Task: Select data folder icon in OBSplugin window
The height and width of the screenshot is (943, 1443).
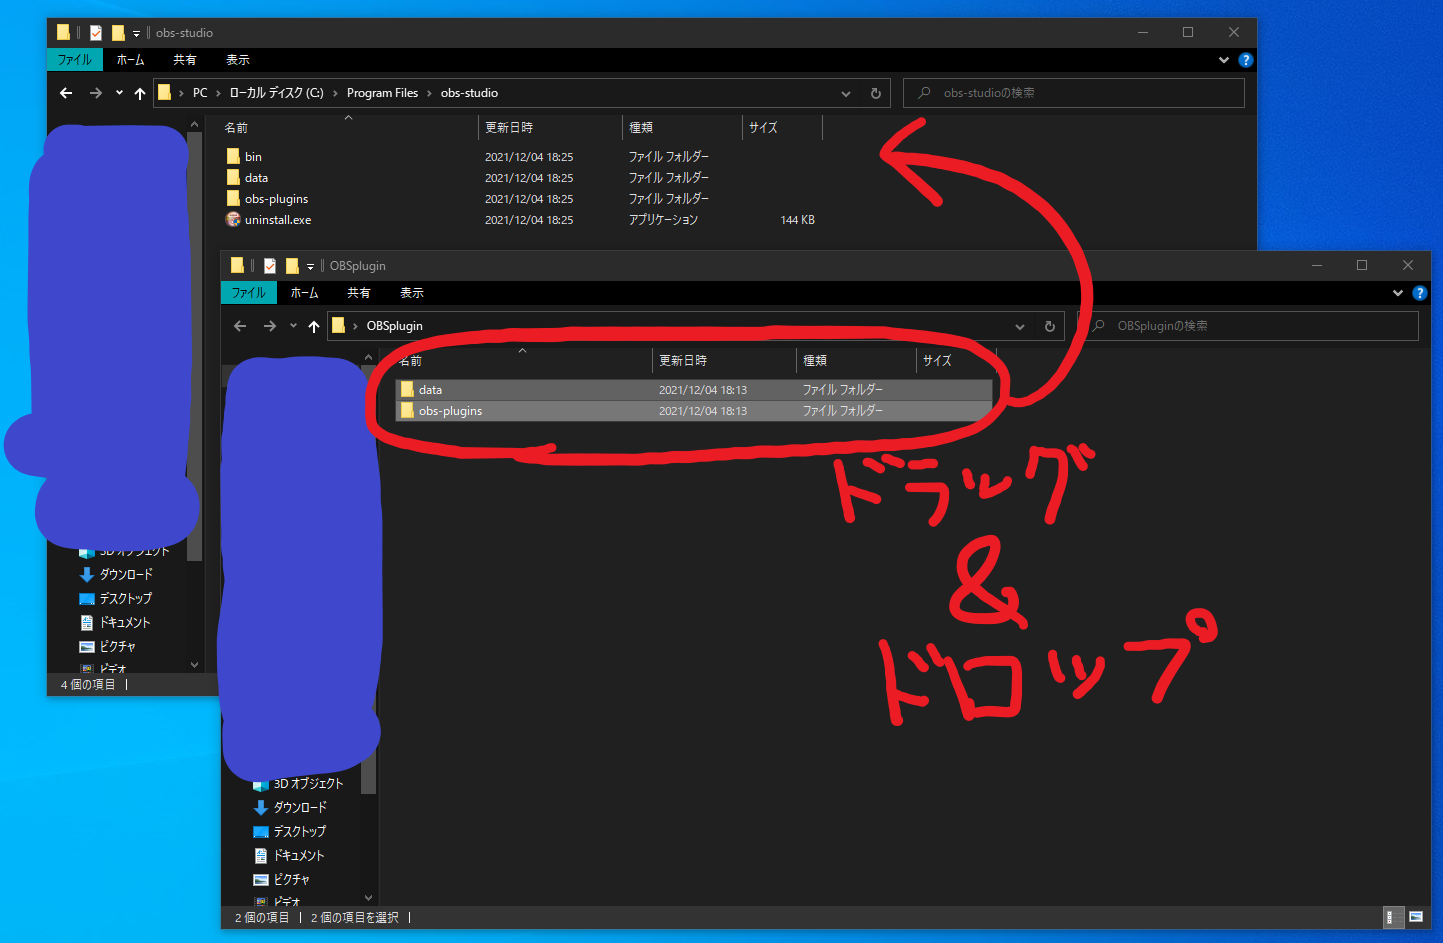Action: pyautogui.click(x=407, y=390)
